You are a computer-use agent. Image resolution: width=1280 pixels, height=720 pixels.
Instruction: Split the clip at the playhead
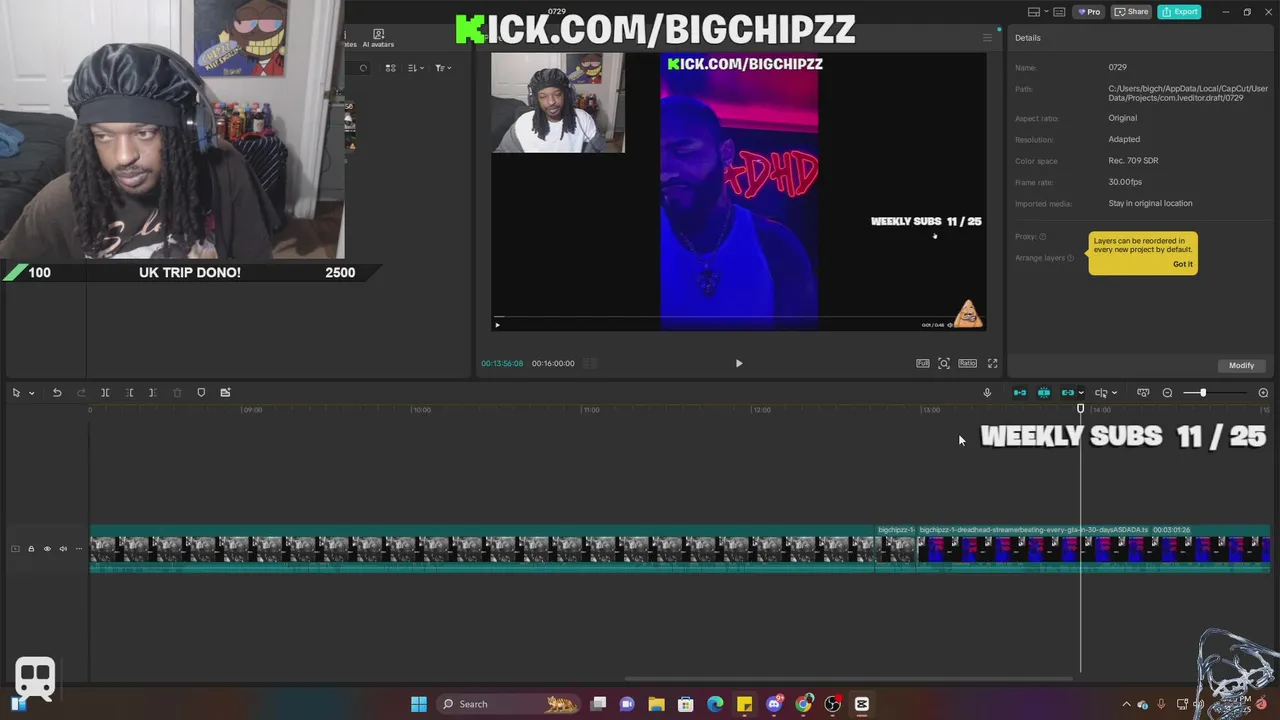[x=105, y=393]
